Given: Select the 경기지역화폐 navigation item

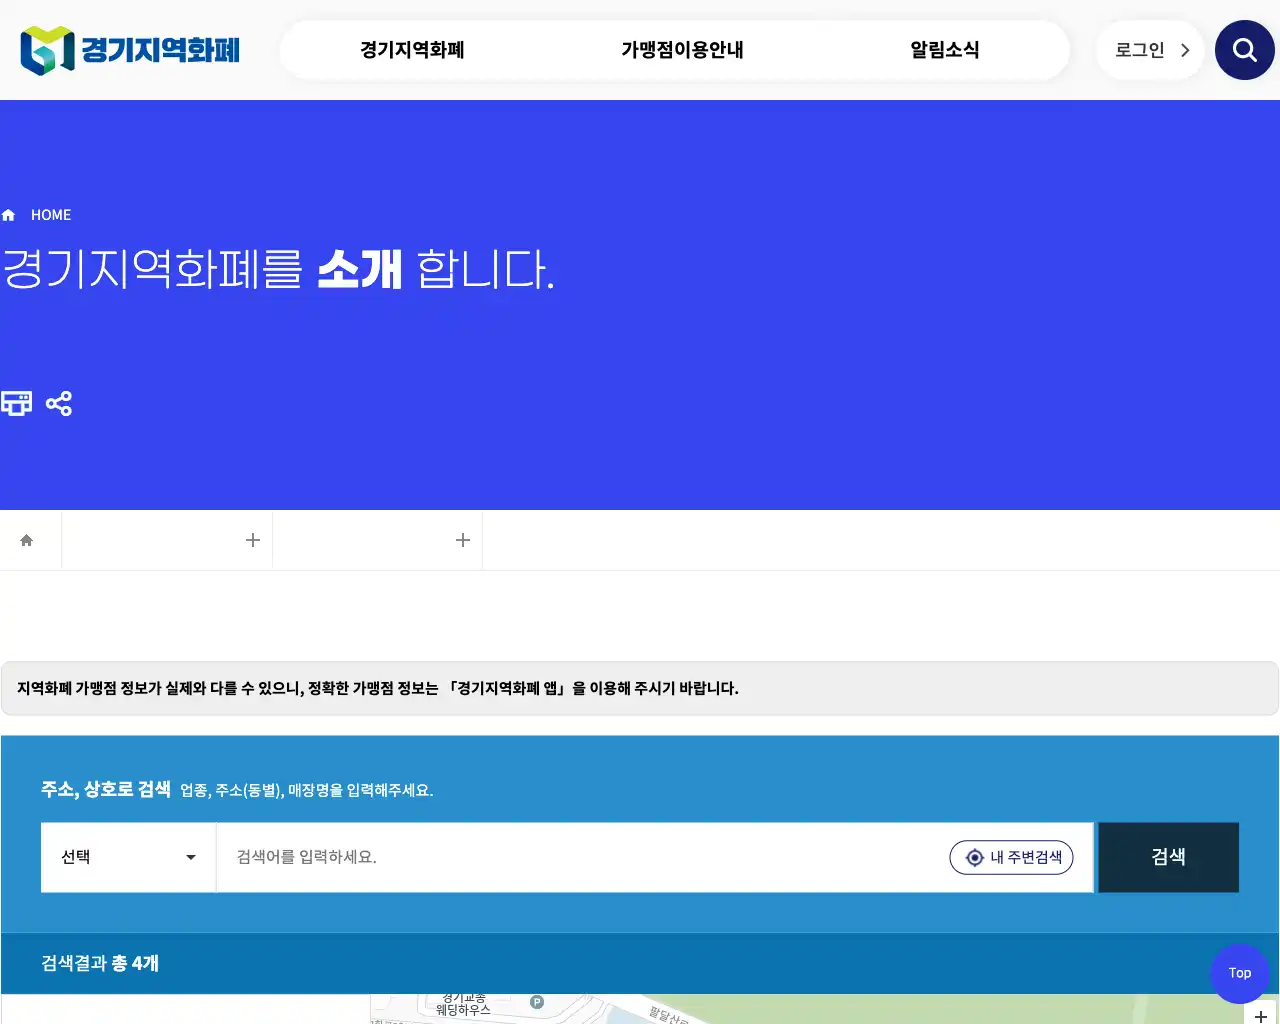Looking at the screenshot, I should click(x=411, y=49).
